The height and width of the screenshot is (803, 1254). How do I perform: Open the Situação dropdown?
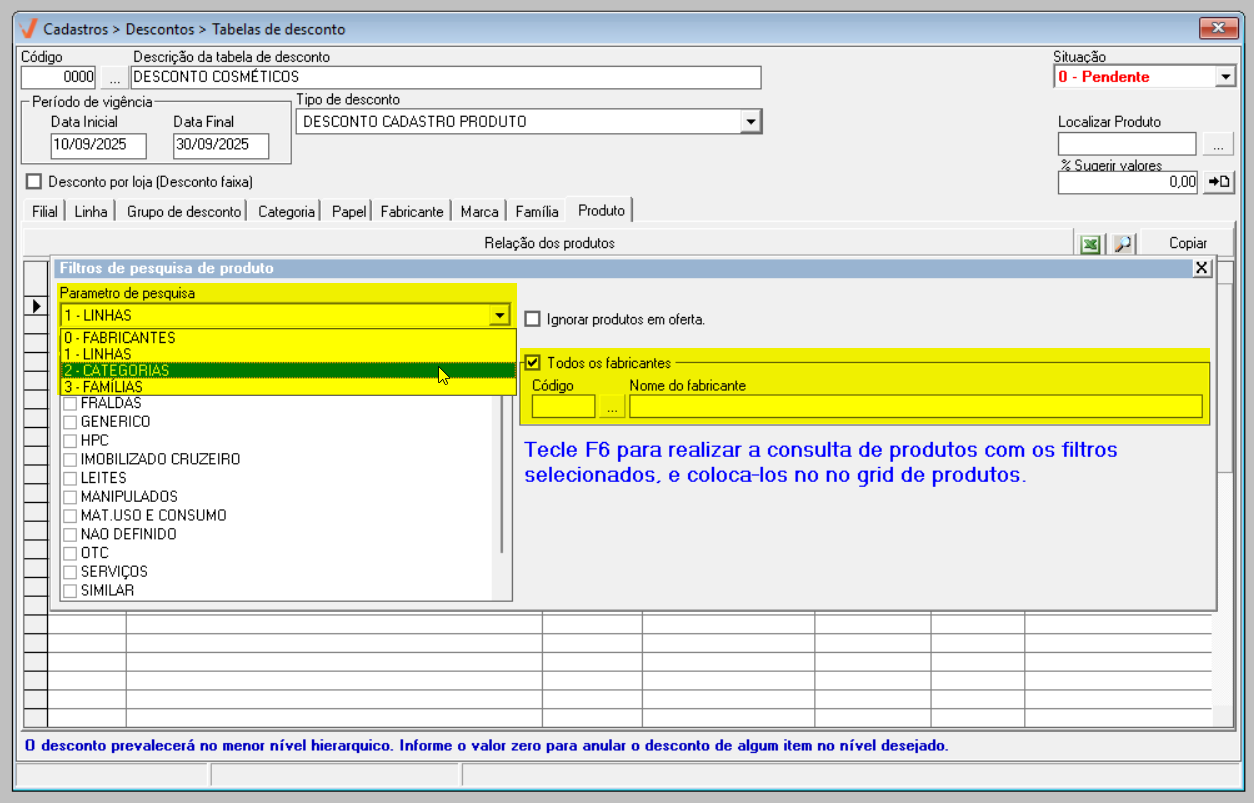point(1225,77)
